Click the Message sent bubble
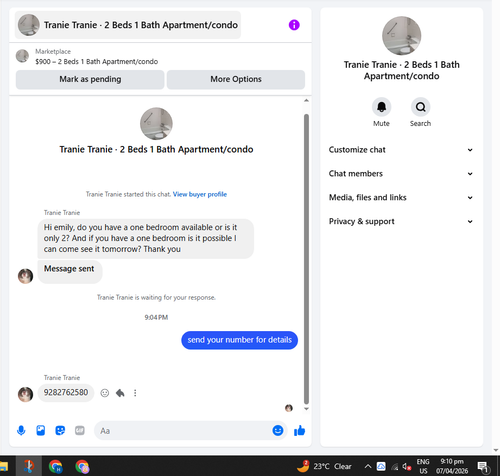The height and width of the screenshot is (476, 500). [x=70, y=272]
